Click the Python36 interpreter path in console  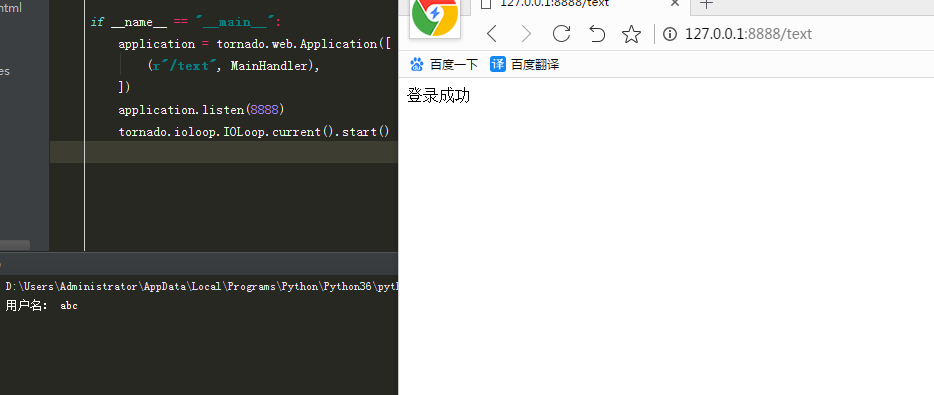tap(201, 287)
